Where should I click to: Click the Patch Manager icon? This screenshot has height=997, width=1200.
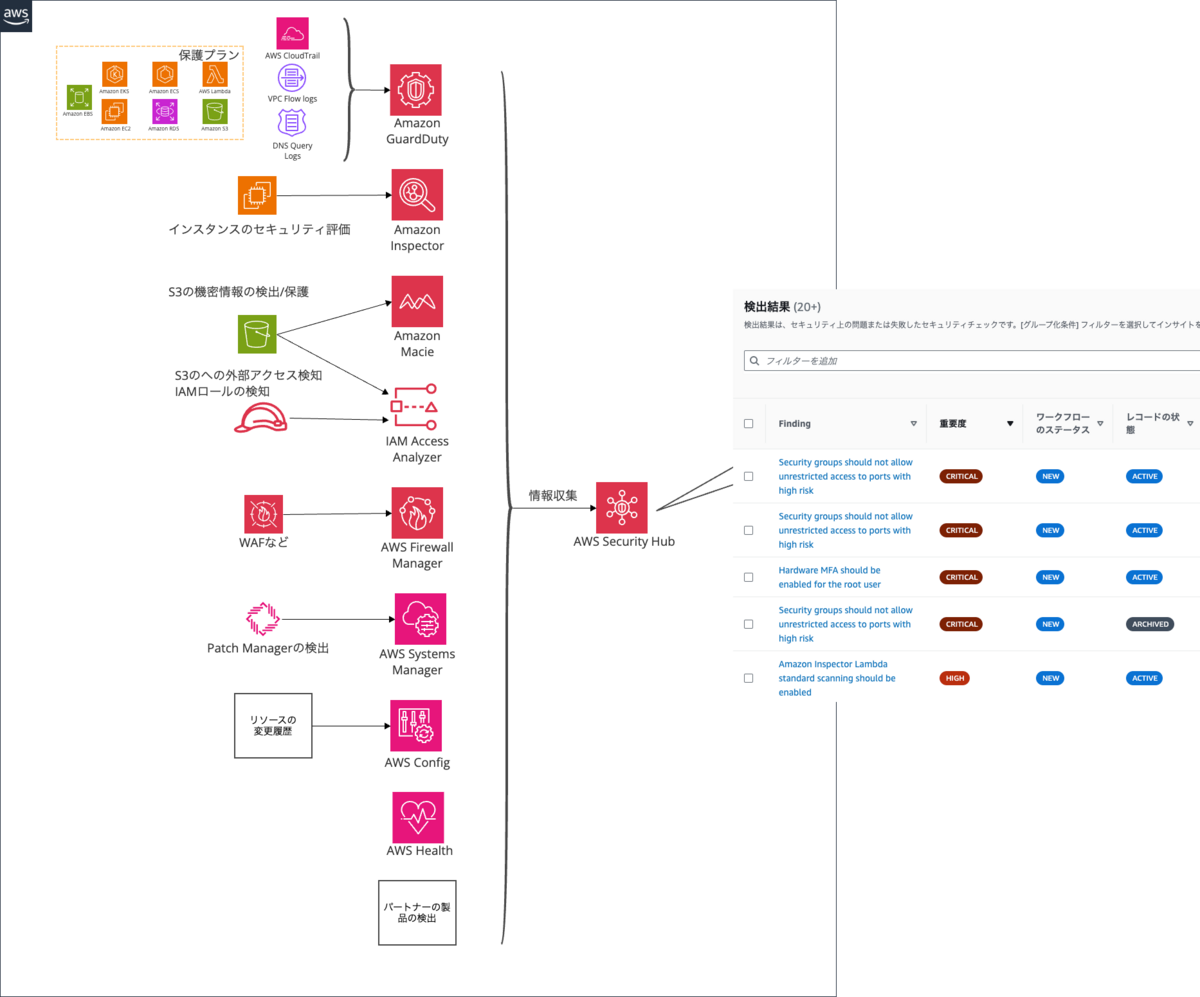tap(264, 620)
